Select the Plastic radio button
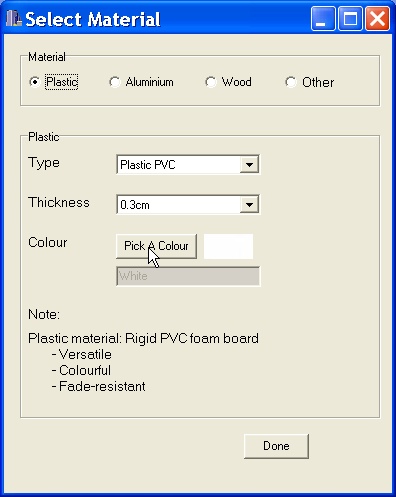The width and height of the screenshot is (396, 497). coord(35,82)
